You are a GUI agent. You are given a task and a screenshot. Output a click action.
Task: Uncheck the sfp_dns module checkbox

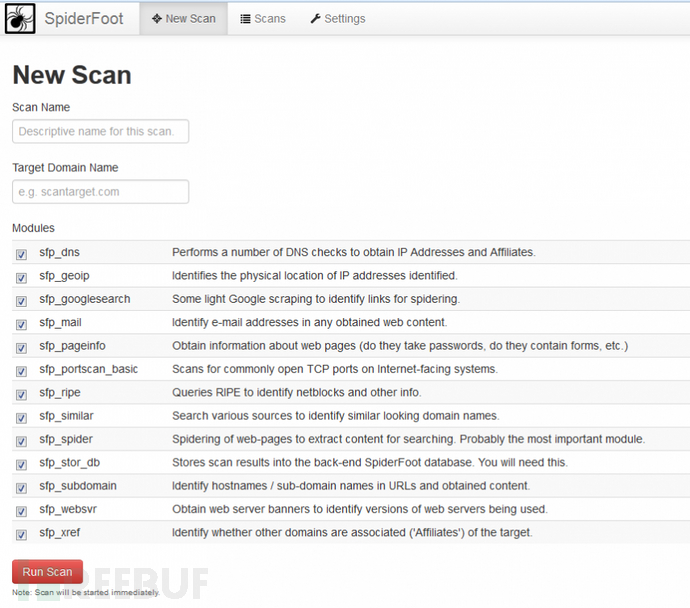click(21, 254)
